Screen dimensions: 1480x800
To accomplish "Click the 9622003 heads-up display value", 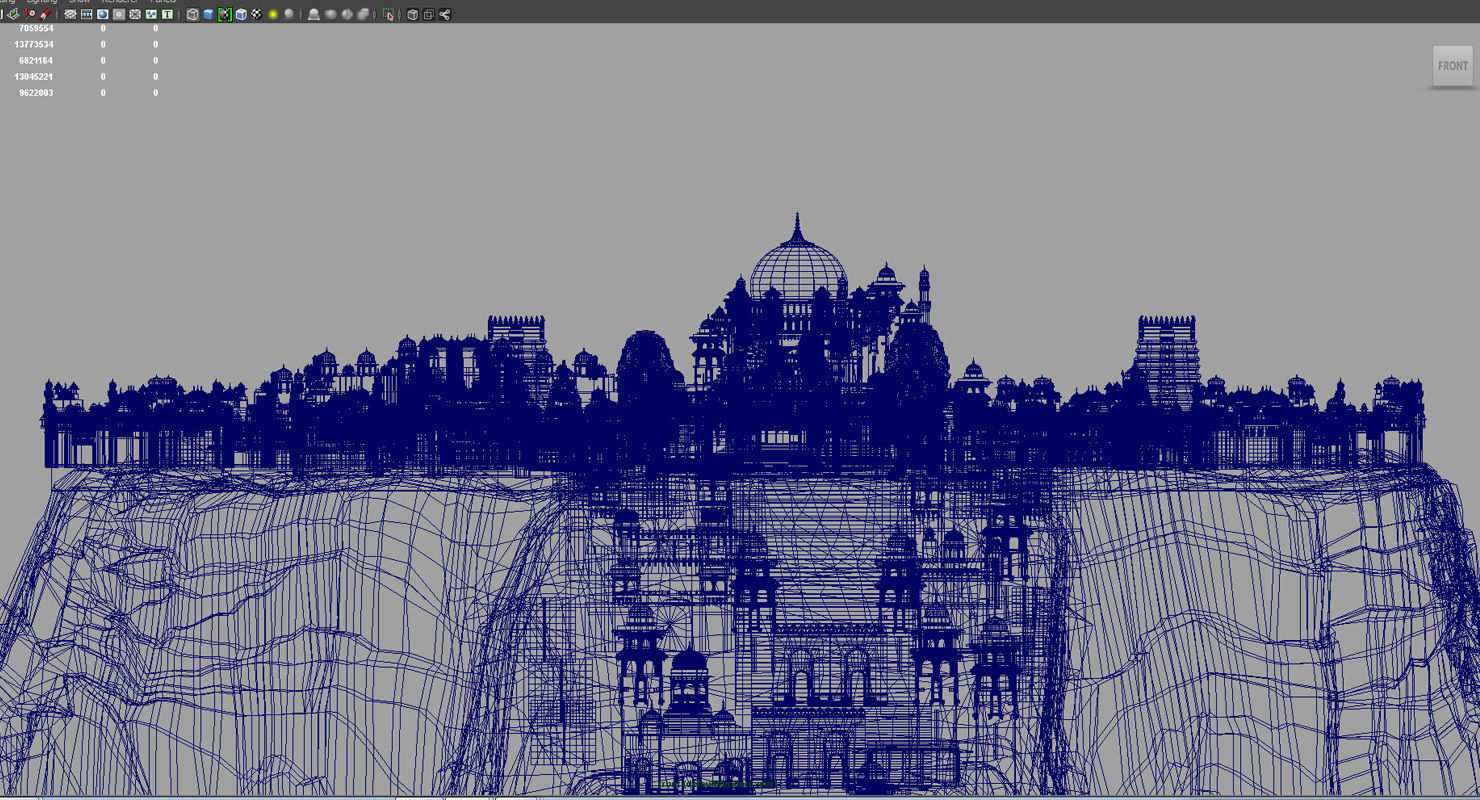I will coord(36,93).
